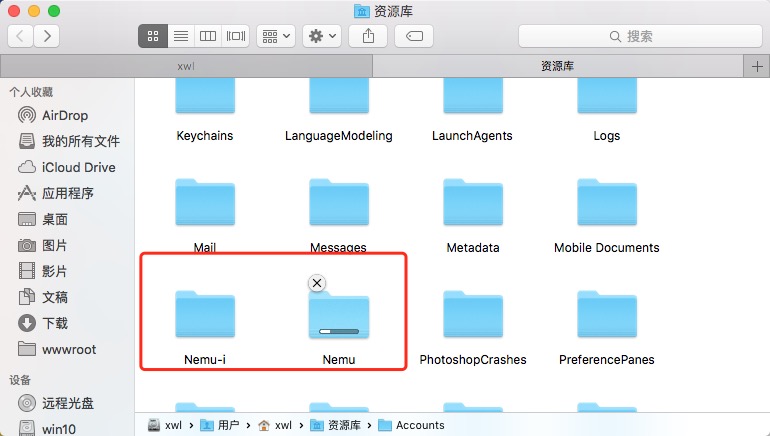770x436 pixels.
Task: Open the gear action menu
Action: tap(322, 36)
